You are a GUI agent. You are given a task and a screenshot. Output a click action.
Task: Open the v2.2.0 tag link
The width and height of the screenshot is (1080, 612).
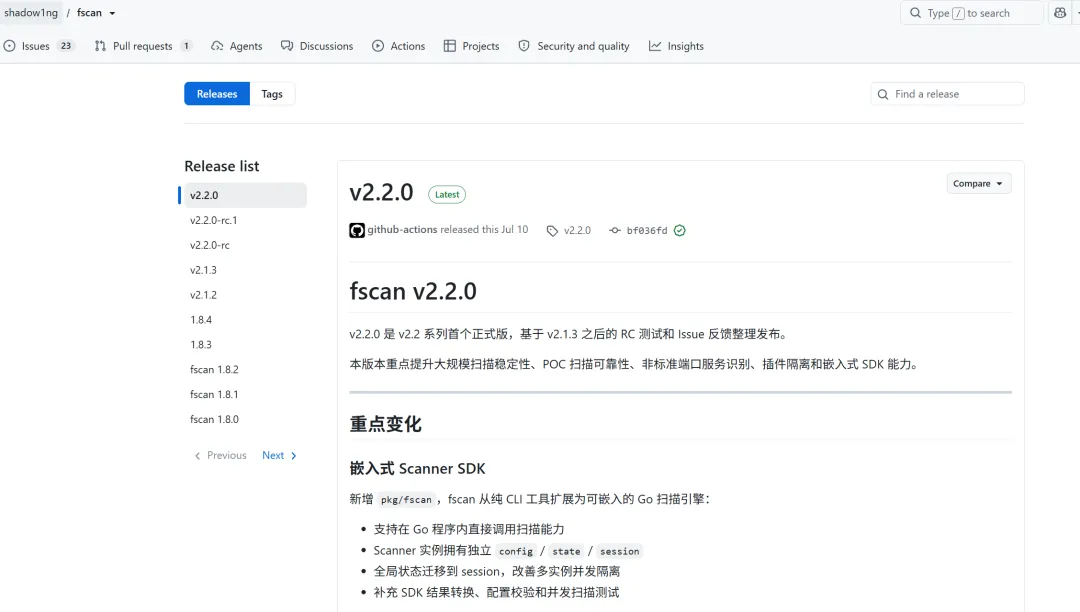[577, 231]
